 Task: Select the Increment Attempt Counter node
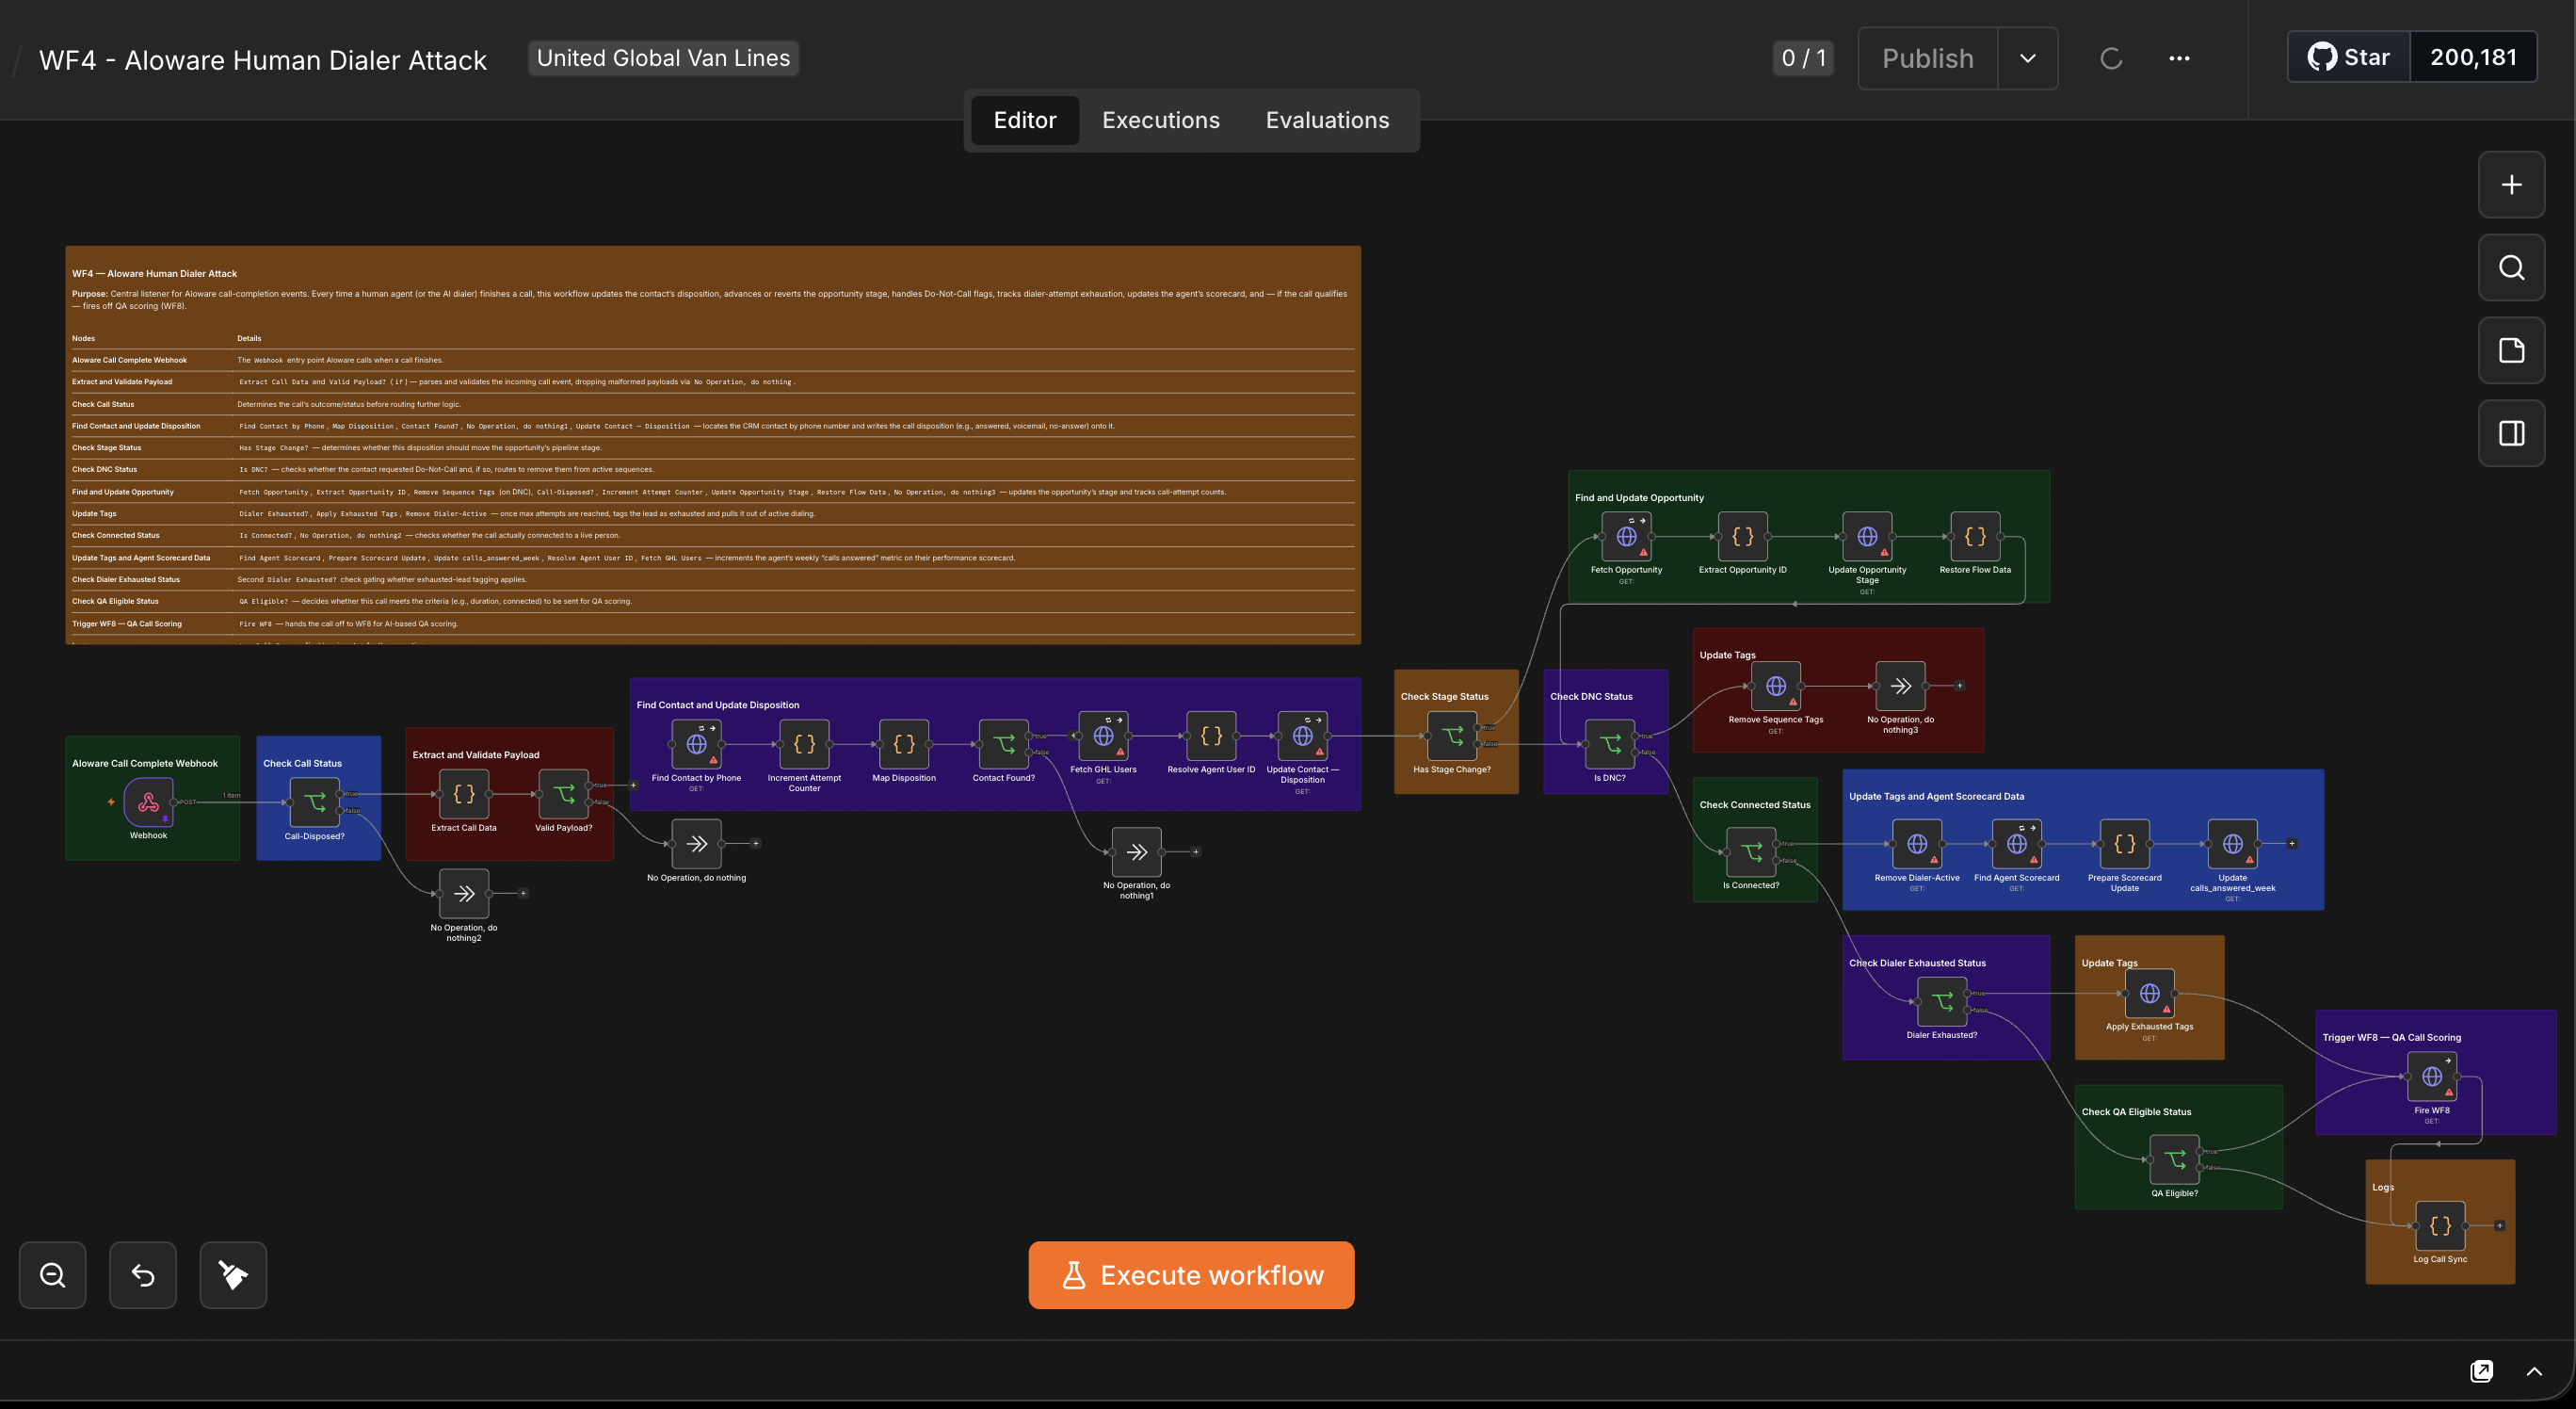[x=804, y=744]
